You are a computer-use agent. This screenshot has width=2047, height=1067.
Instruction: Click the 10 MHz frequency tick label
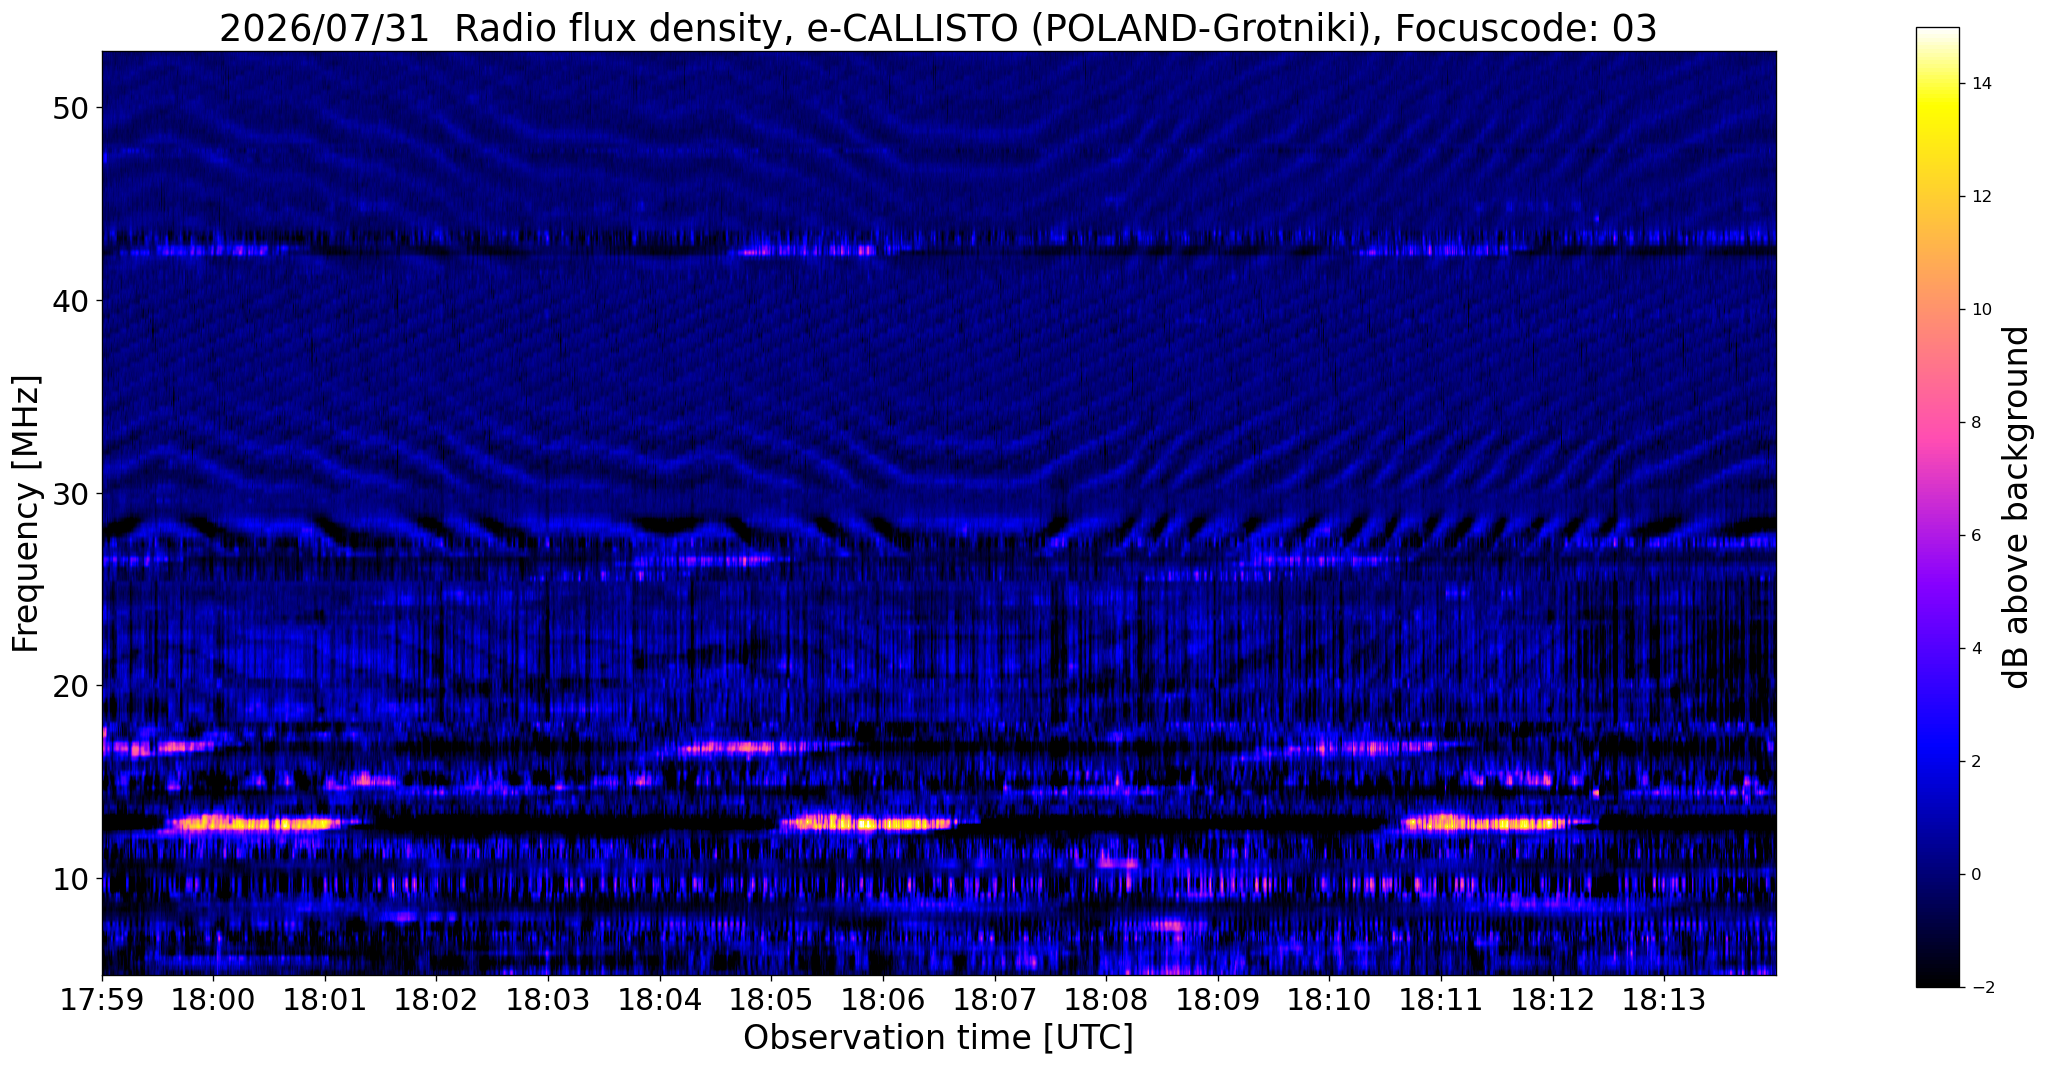tap(71, 879)
